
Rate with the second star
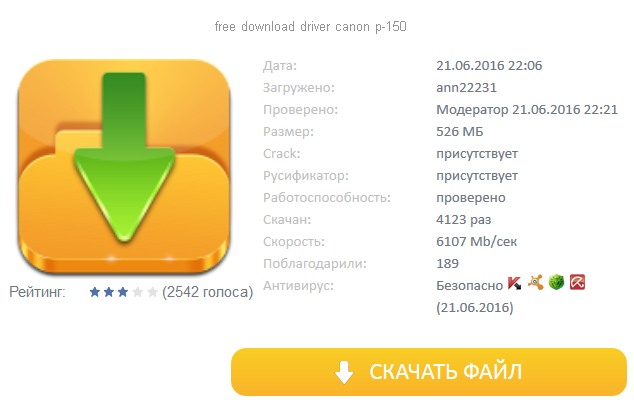tap(109, 292)
